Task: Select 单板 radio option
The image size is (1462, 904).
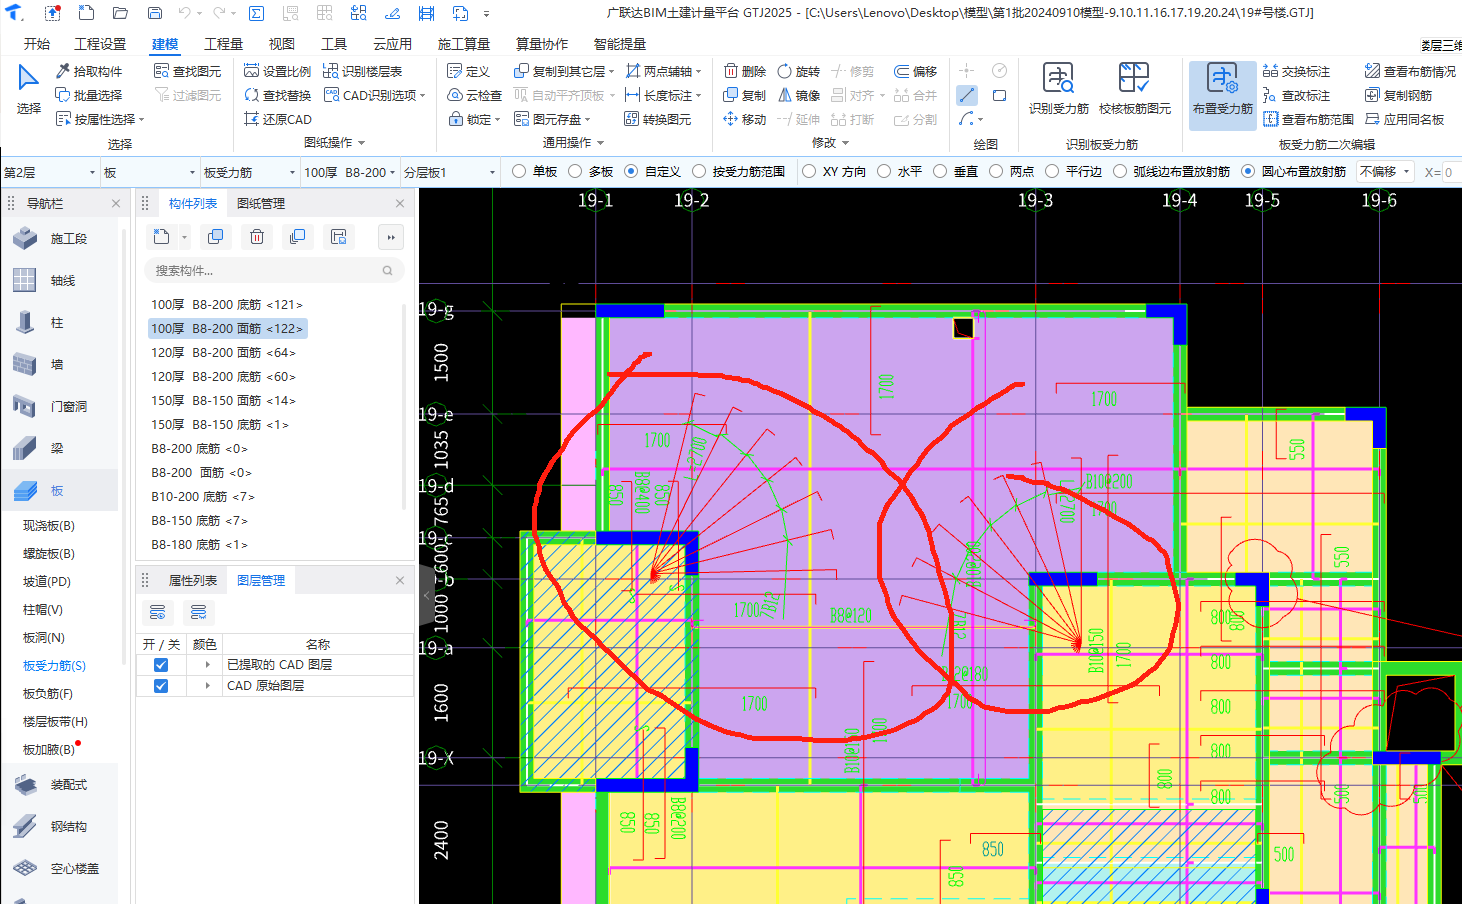Action: [535, 172]
